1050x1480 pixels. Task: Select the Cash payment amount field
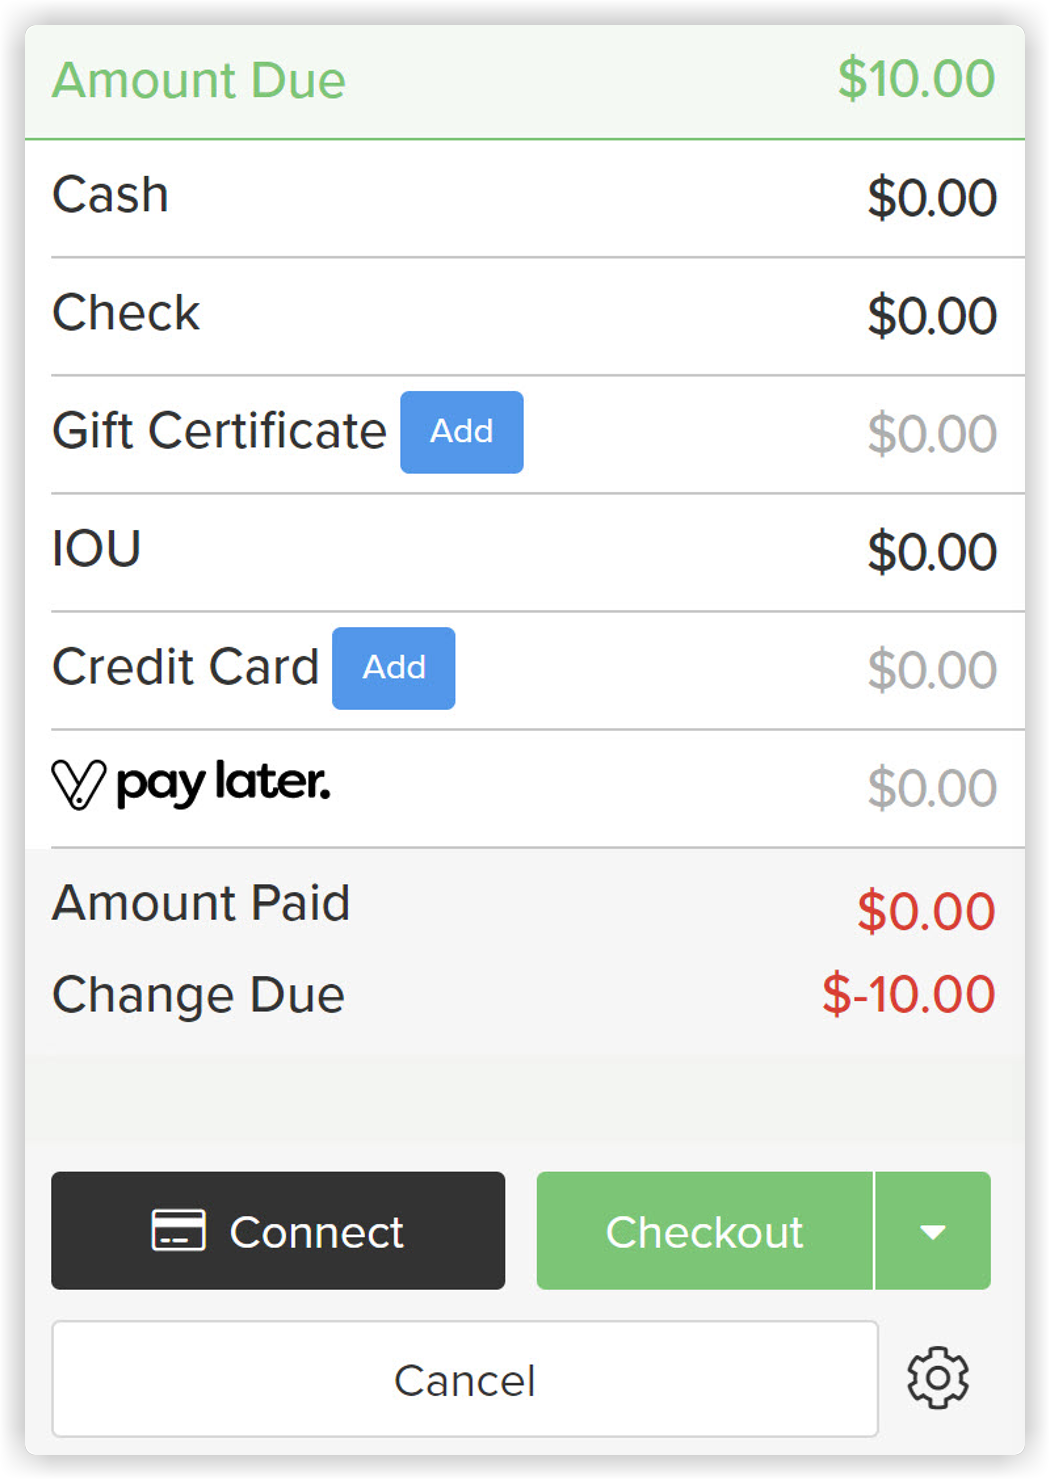[x=933, y=196]
